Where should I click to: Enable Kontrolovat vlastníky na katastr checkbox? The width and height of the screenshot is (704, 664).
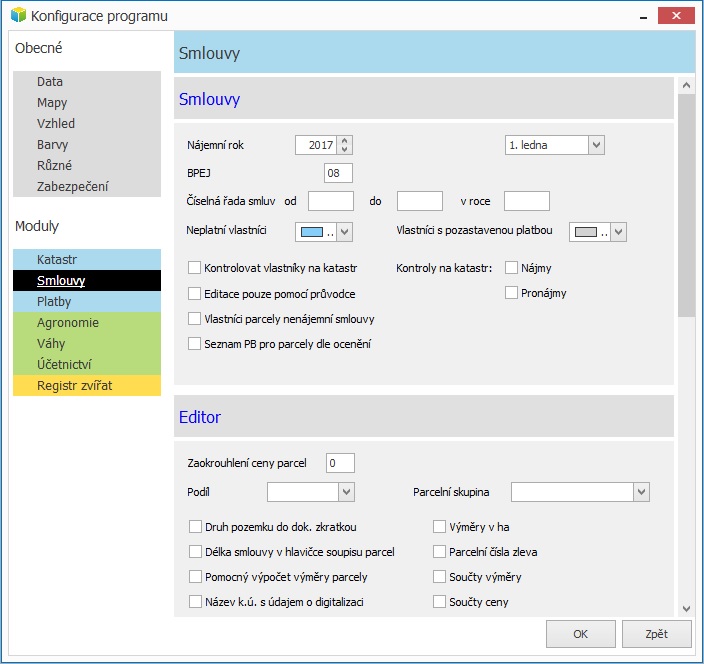click(x=195, y=268)
